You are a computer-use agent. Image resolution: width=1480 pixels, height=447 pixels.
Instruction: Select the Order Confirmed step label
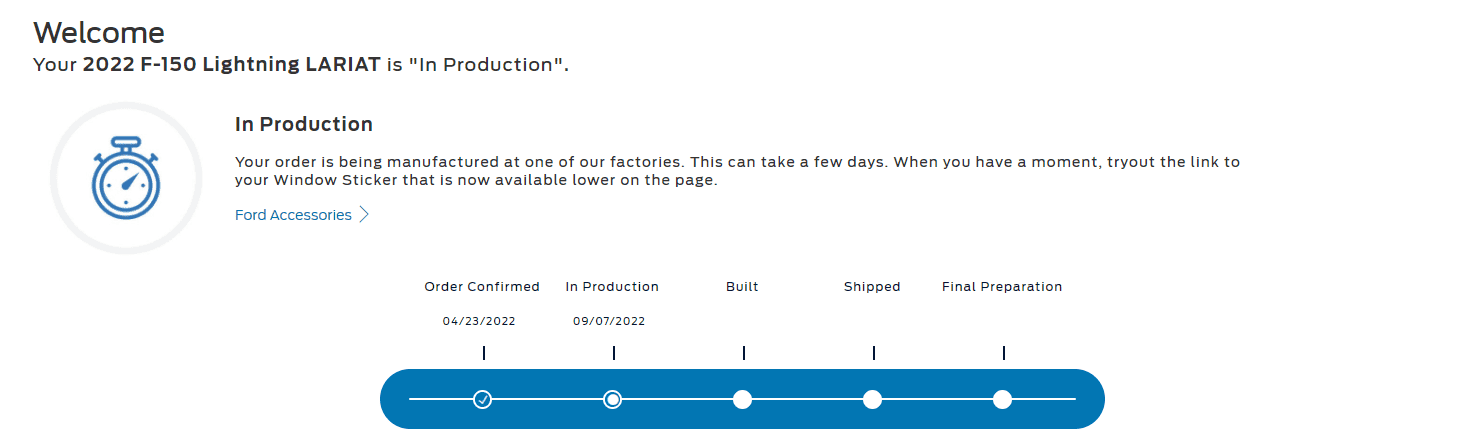click(x=482, y=287)
